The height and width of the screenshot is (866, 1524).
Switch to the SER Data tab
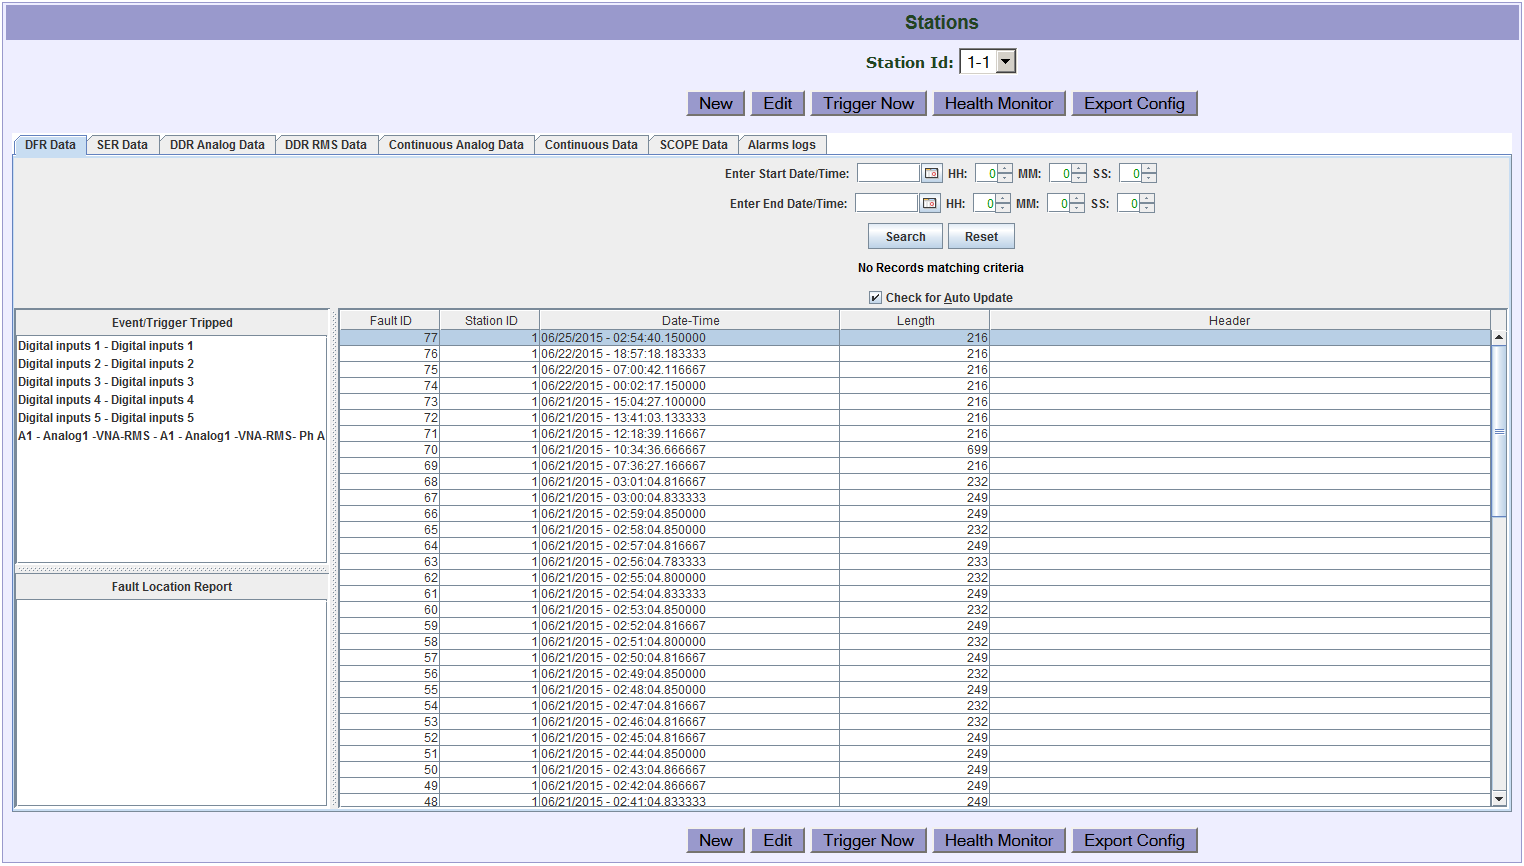coord(122,145)
